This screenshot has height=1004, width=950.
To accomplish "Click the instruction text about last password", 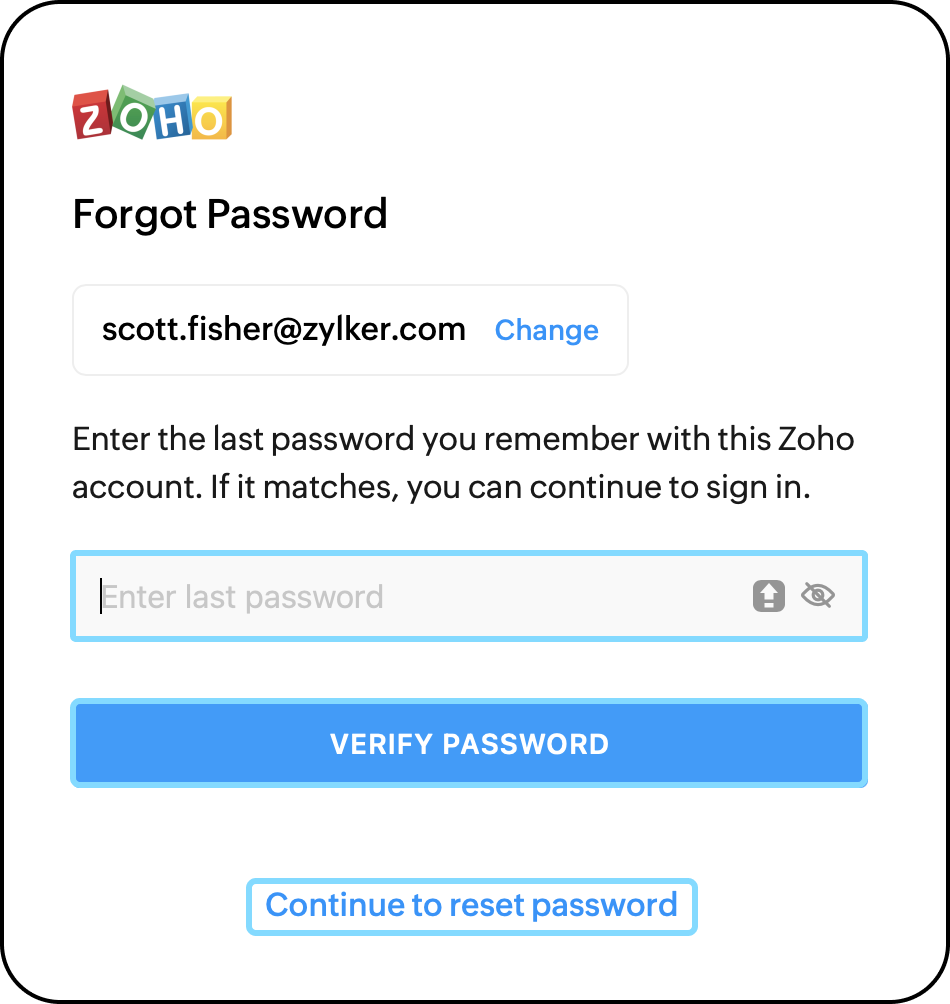I will pos(463,463).
